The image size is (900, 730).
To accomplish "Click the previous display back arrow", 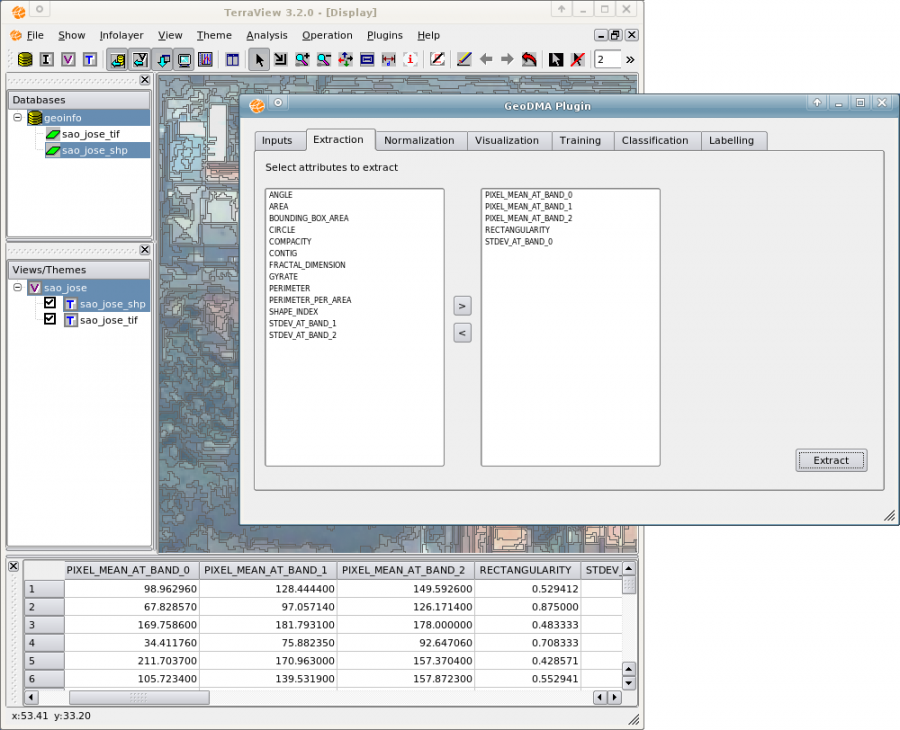I will coord(485,60).
